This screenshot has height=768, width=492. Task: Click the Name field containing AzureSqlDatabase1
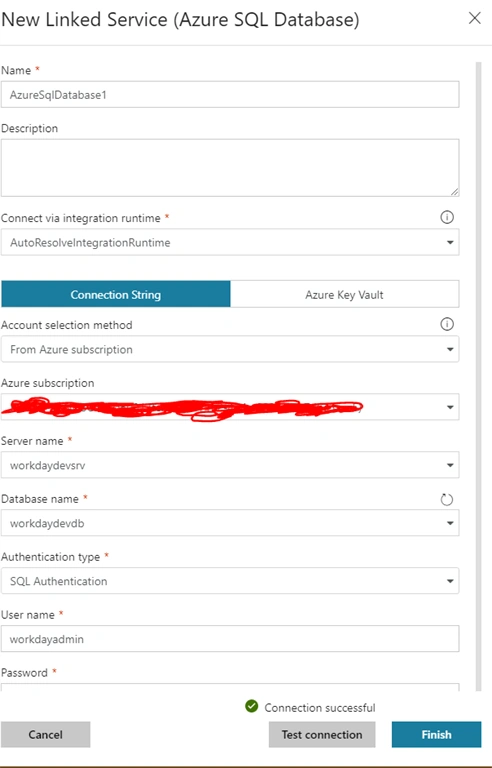pos(230,95)
